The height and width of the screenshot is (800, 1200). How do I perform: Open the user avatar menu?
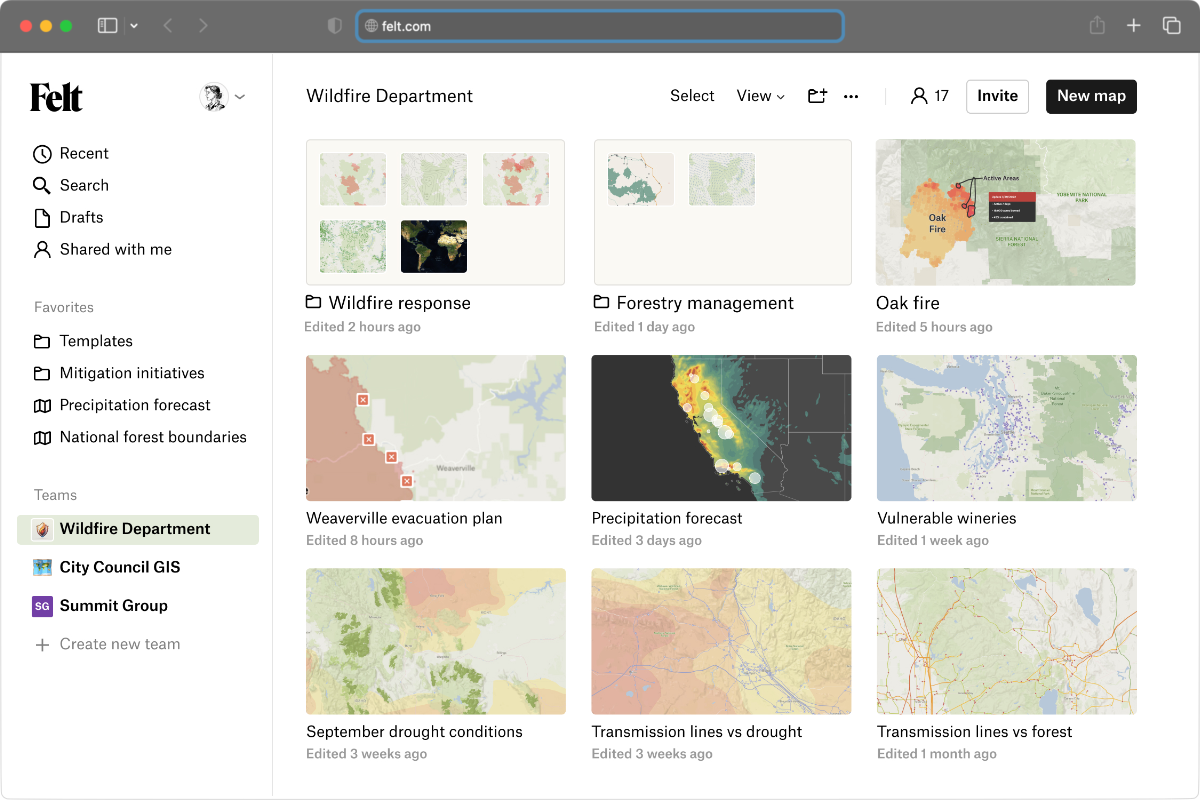[222, 97]
